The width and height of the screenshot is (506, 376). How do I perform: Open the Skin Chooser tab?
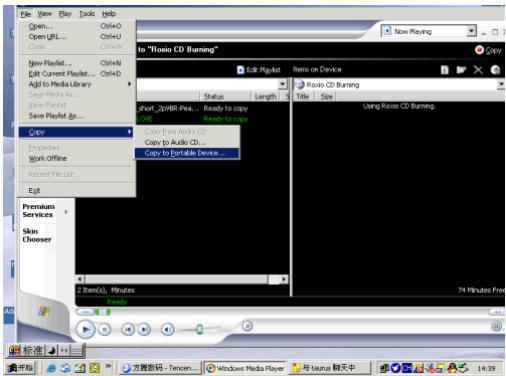[37, 235]
